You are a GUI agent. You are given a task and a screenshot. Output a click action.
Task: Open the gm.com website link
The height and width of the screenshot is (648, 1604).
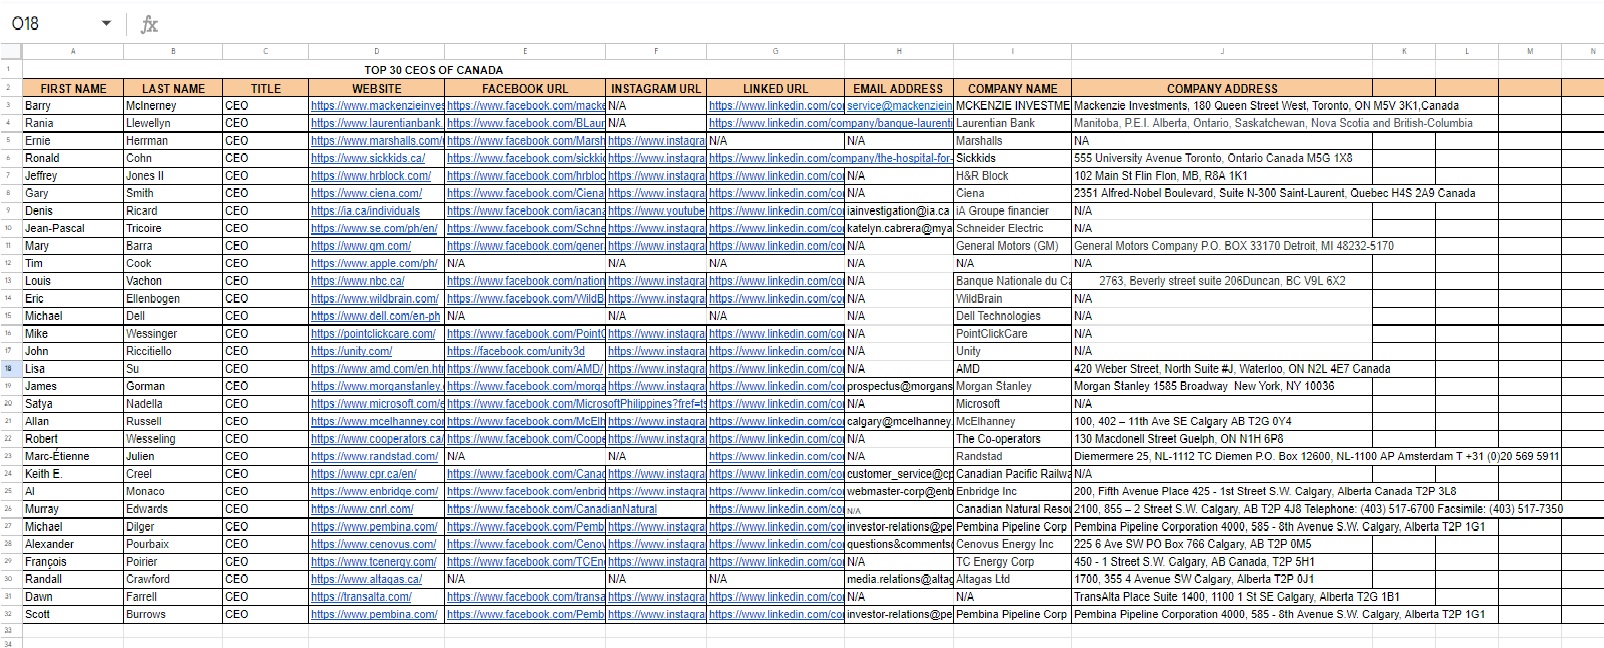pos(361,246)
